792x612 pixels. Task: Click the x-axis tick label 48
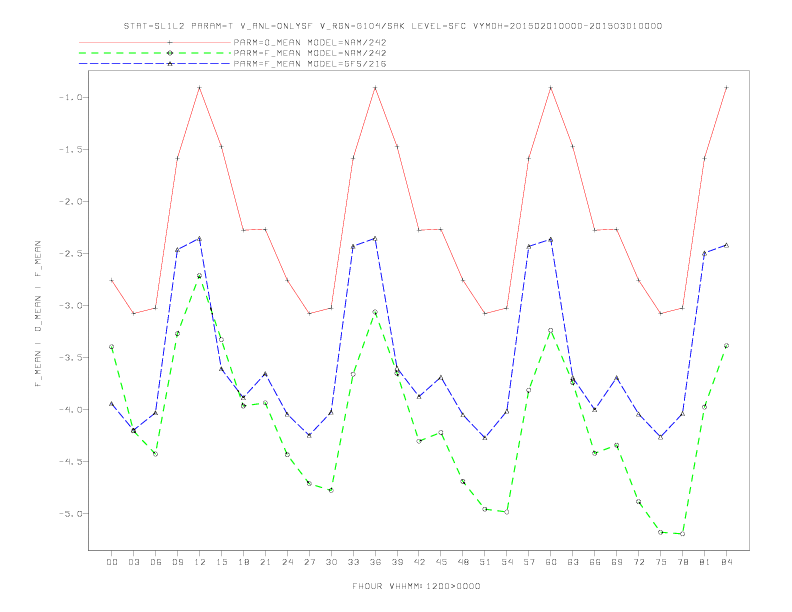[x=463, y=562]
